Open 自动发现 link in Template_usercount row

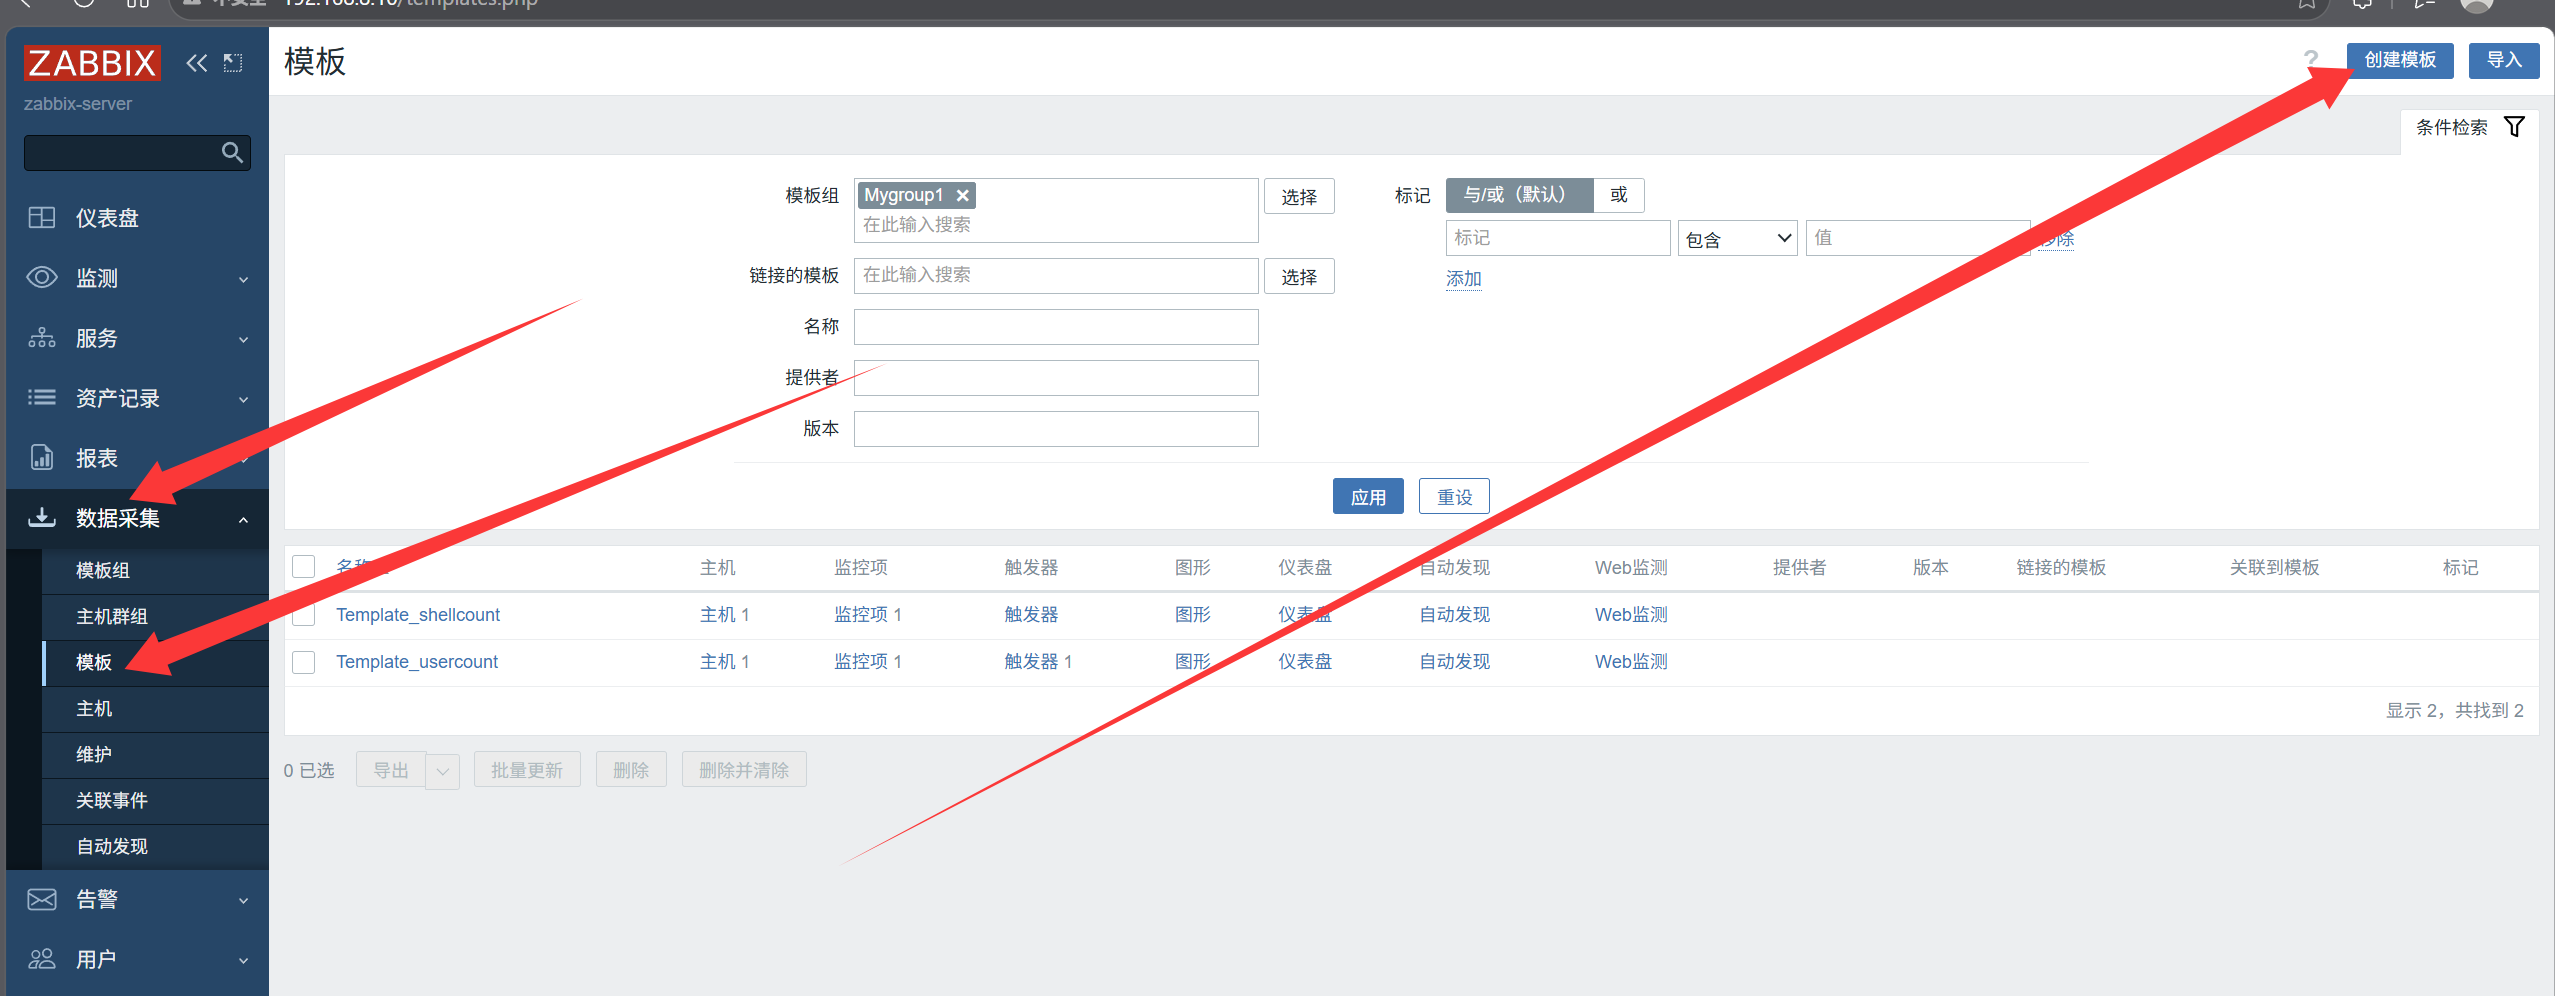coord(1454,662)
